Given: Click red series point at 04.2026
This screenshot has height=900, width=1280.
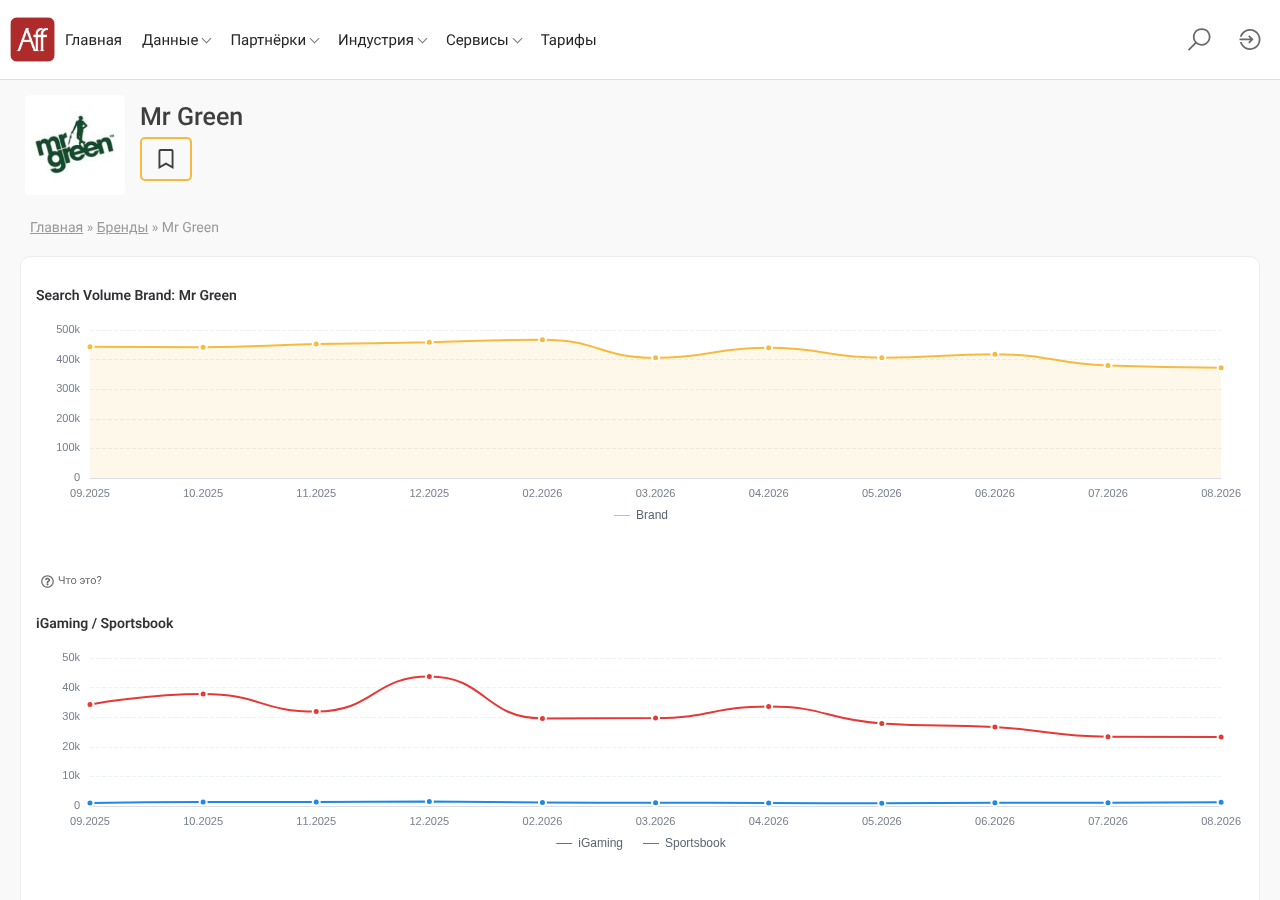Looking at the screenshot, I should coord(769,706).
